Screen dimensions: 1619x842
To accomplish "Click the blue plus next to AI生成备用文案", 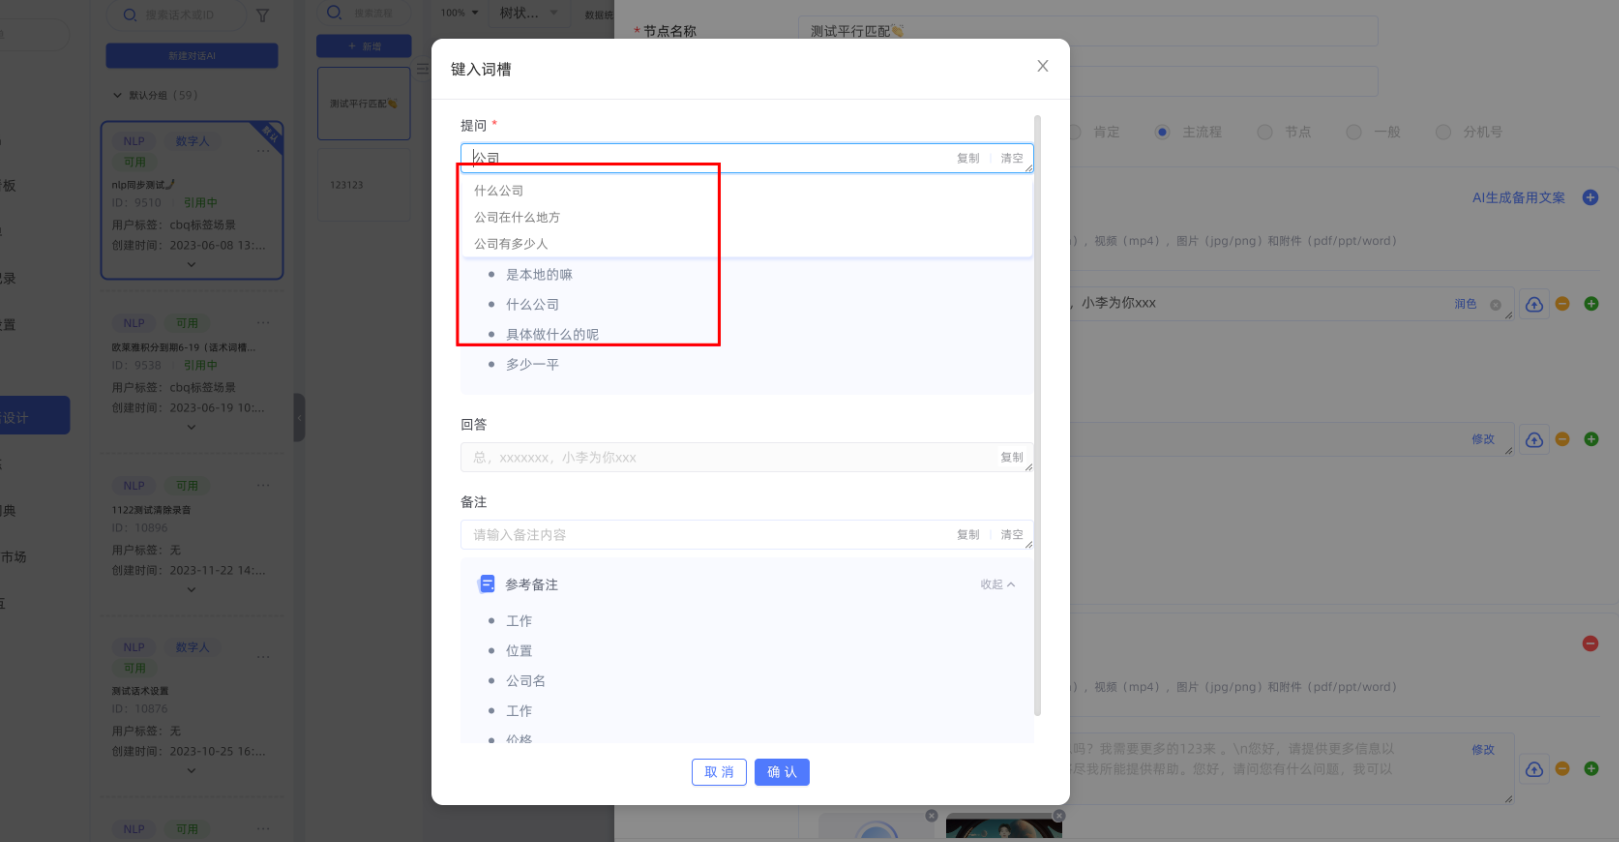I will (x=1590, y=198).
